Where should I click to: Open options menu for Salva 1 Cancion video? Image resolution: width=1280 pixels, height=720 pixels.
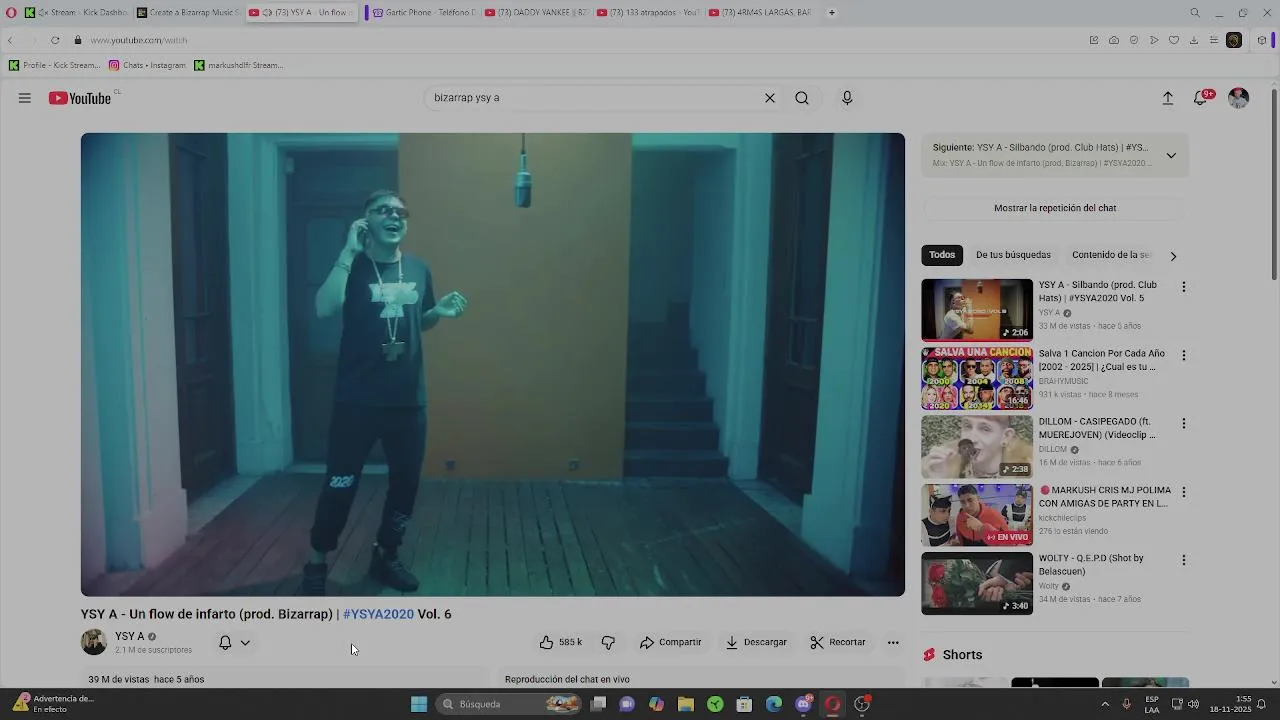pos(1184,355)
